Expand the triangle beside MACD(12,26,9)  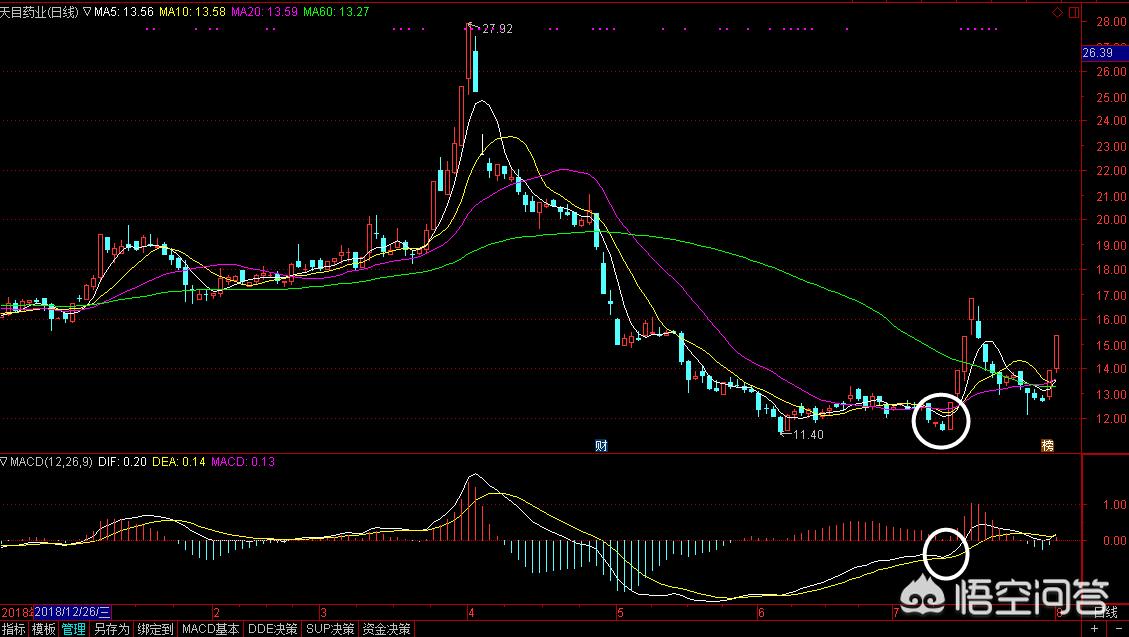click(4, 462)
